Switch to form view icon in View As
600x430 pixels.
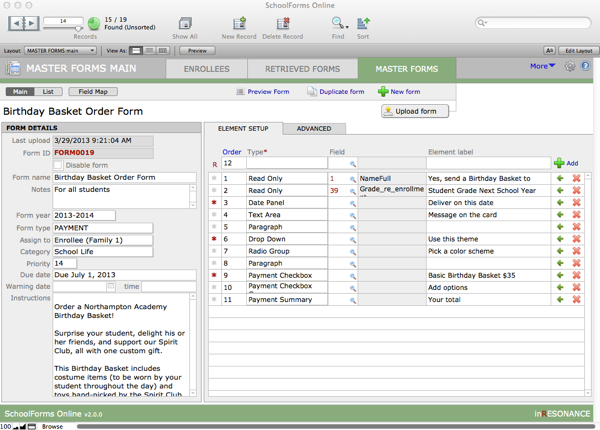(x=135, y=50)
